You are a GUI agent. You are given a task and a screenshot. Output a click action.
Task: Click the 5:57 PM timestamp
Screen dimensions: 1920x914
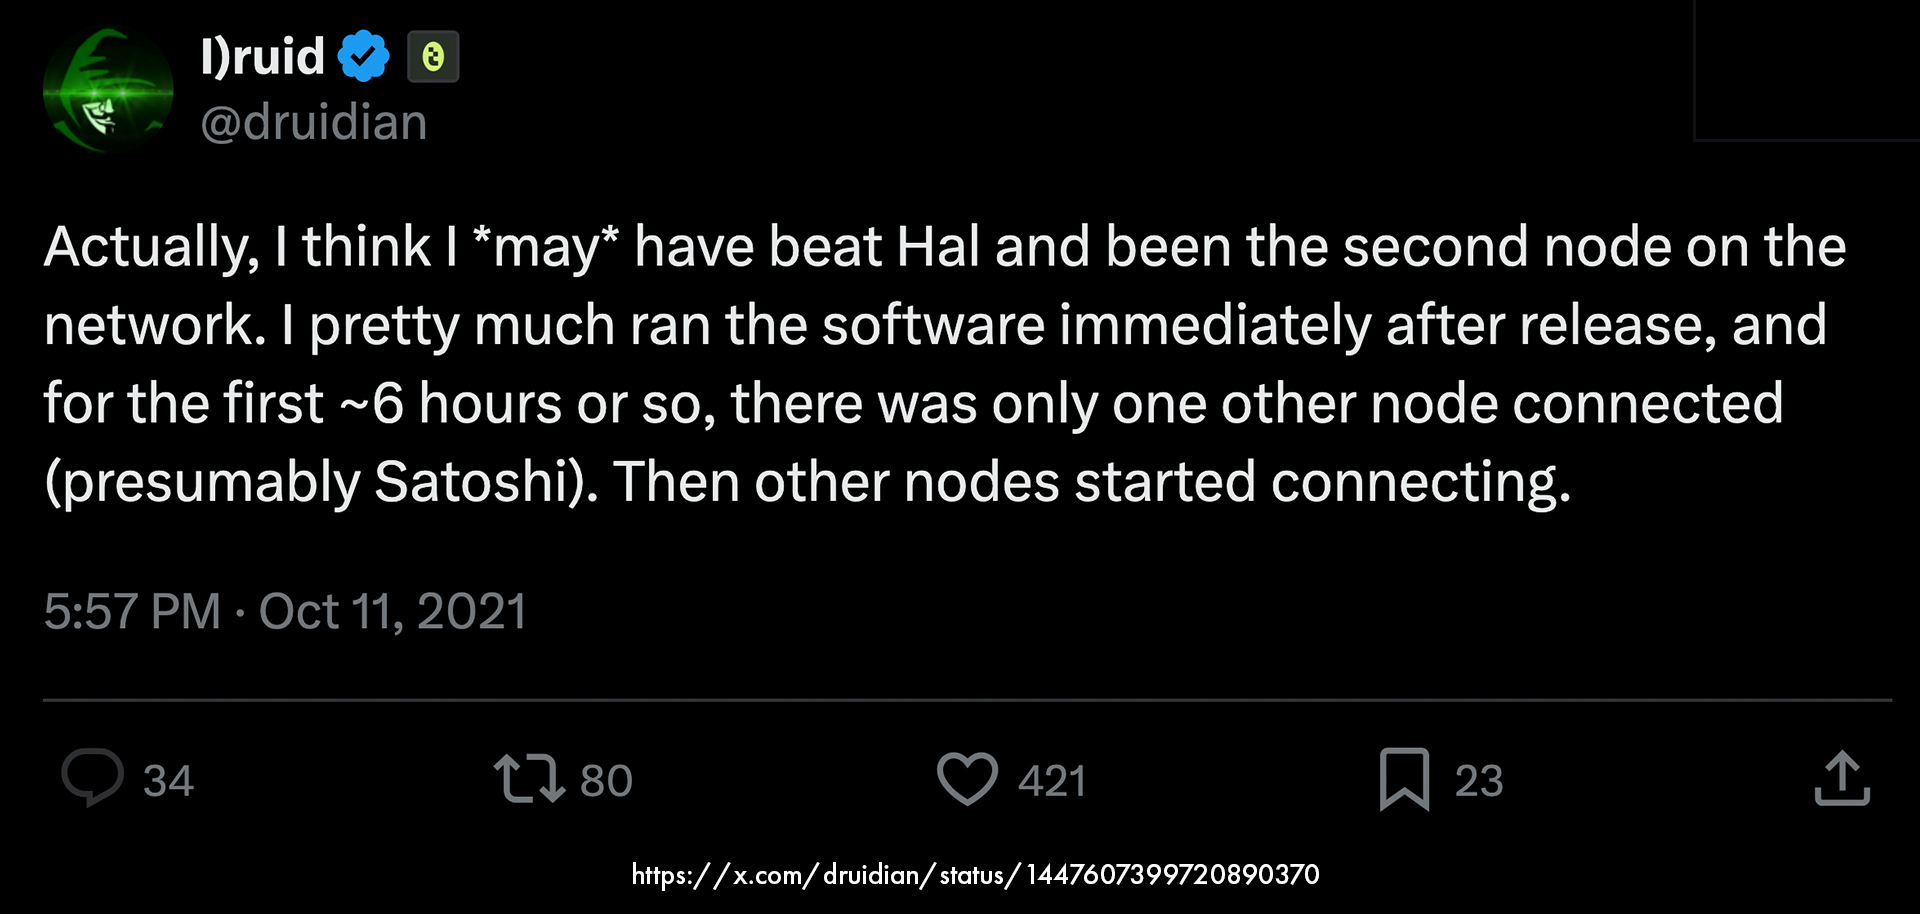132,611
